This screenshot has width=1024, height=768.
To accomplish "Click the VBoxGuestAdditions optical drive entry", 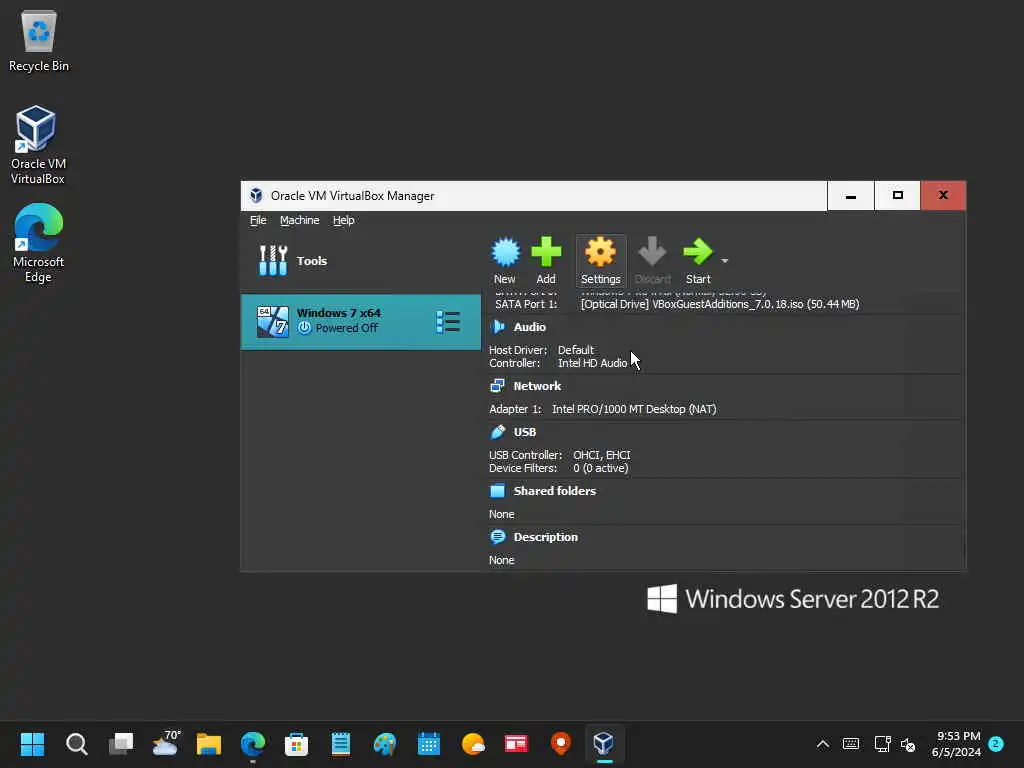I will (x=720, y=304).
